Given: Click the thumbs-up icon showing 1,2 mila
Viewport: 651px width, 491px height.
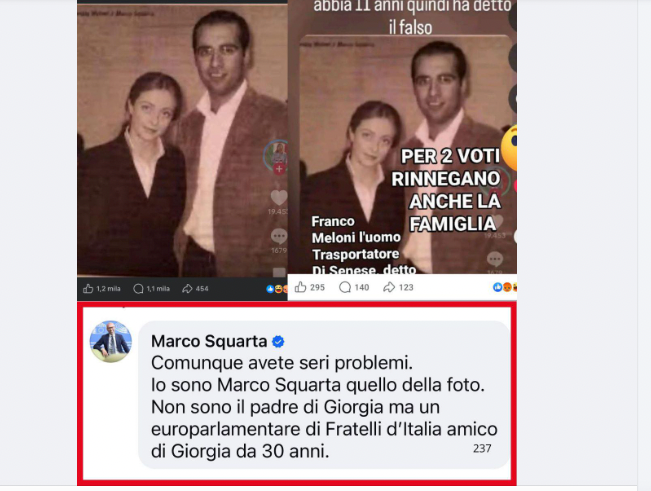Looking at the screenshot, I should tap(88, 288).
